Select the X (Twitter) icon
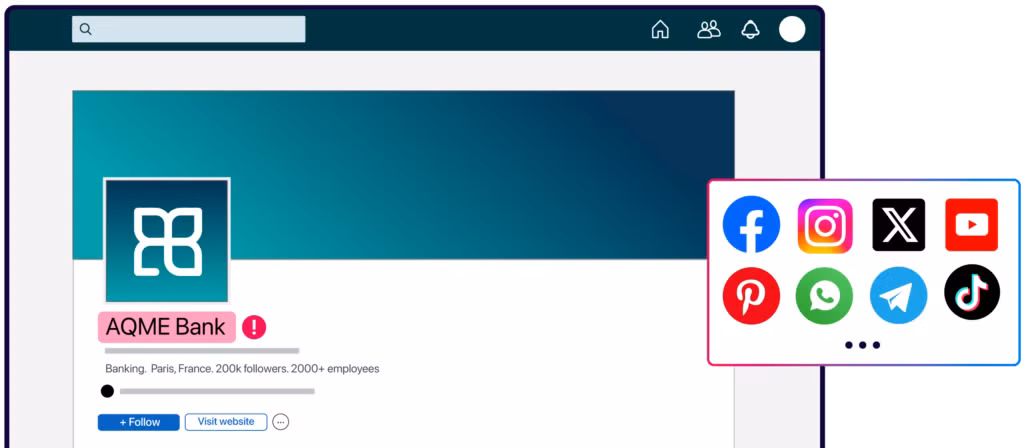 point(898,225)
